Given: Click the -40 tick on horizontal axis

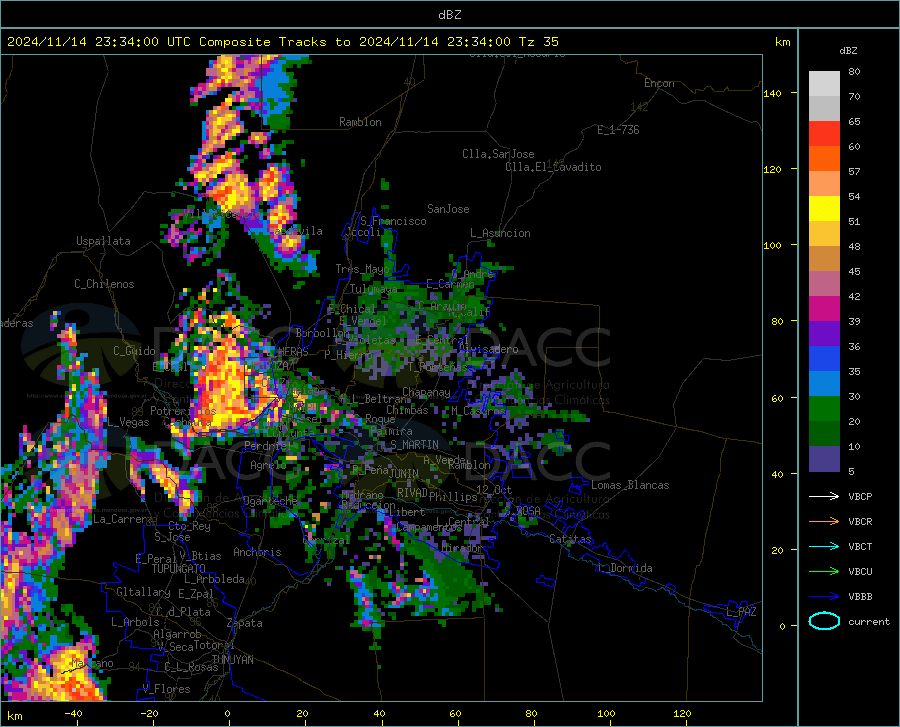Looking at the screenshot, I should pyautogui.click(x=73, y=713).
